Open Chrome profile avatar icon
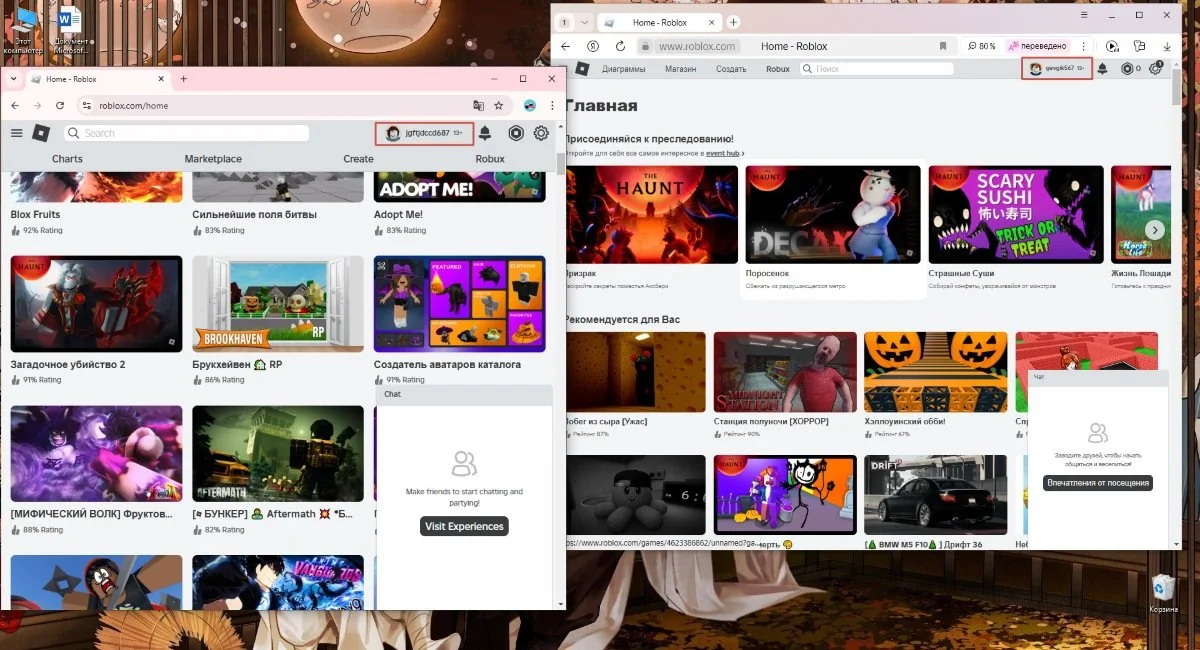The width and height of the screenshot is (1200, 650). pyautogui.click(x=530, y=105)
